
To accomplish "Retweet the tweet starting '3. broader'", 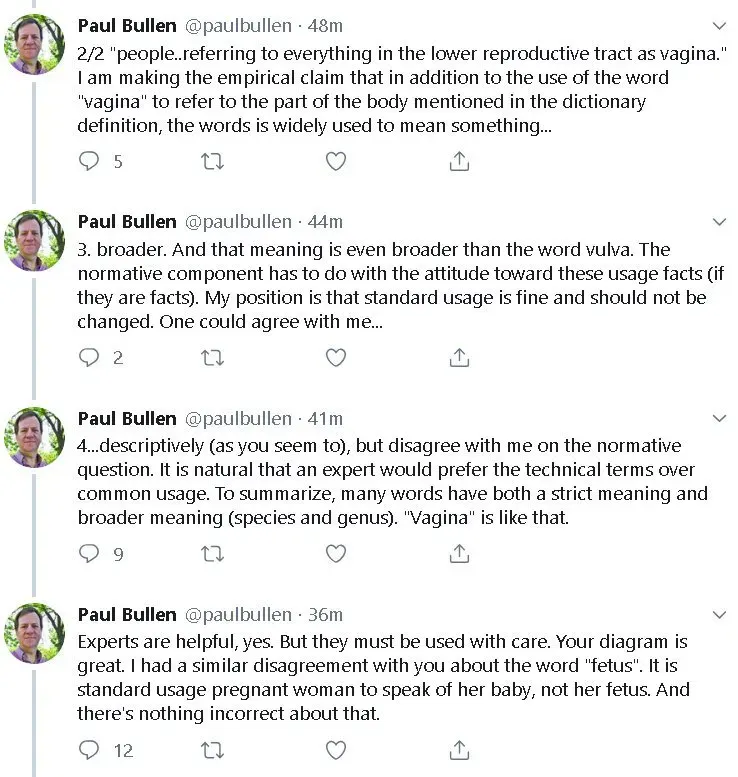I will [213, 357].
